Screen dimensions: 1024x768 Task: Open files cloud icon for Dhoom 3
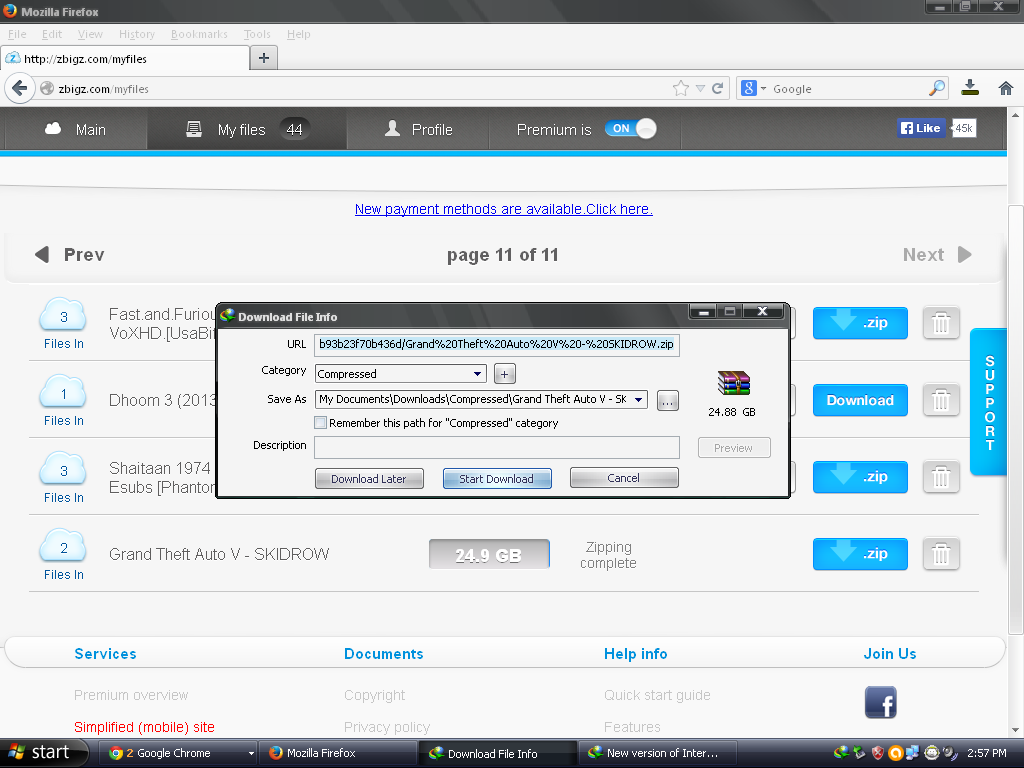click(63, 392)
